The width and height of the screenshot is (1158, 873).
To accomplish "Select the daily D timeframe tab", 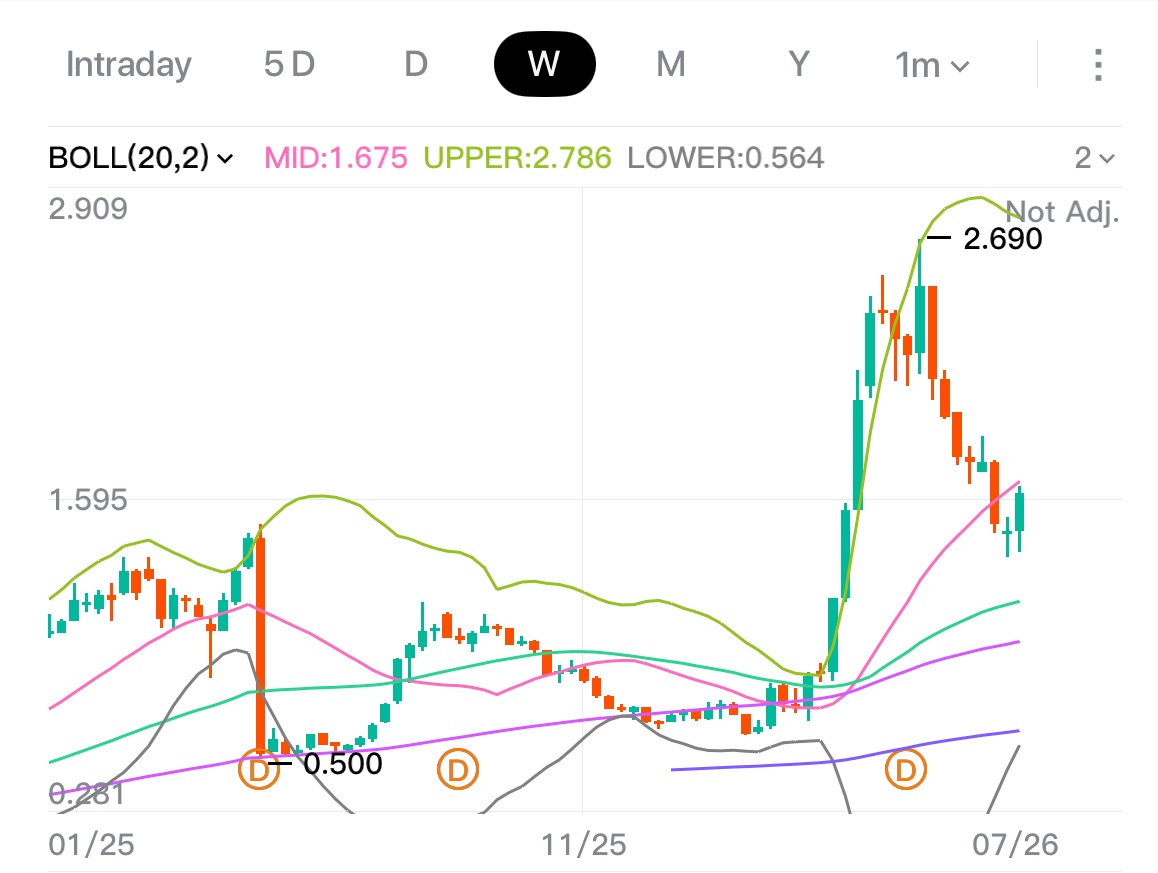I will point(416,64).
